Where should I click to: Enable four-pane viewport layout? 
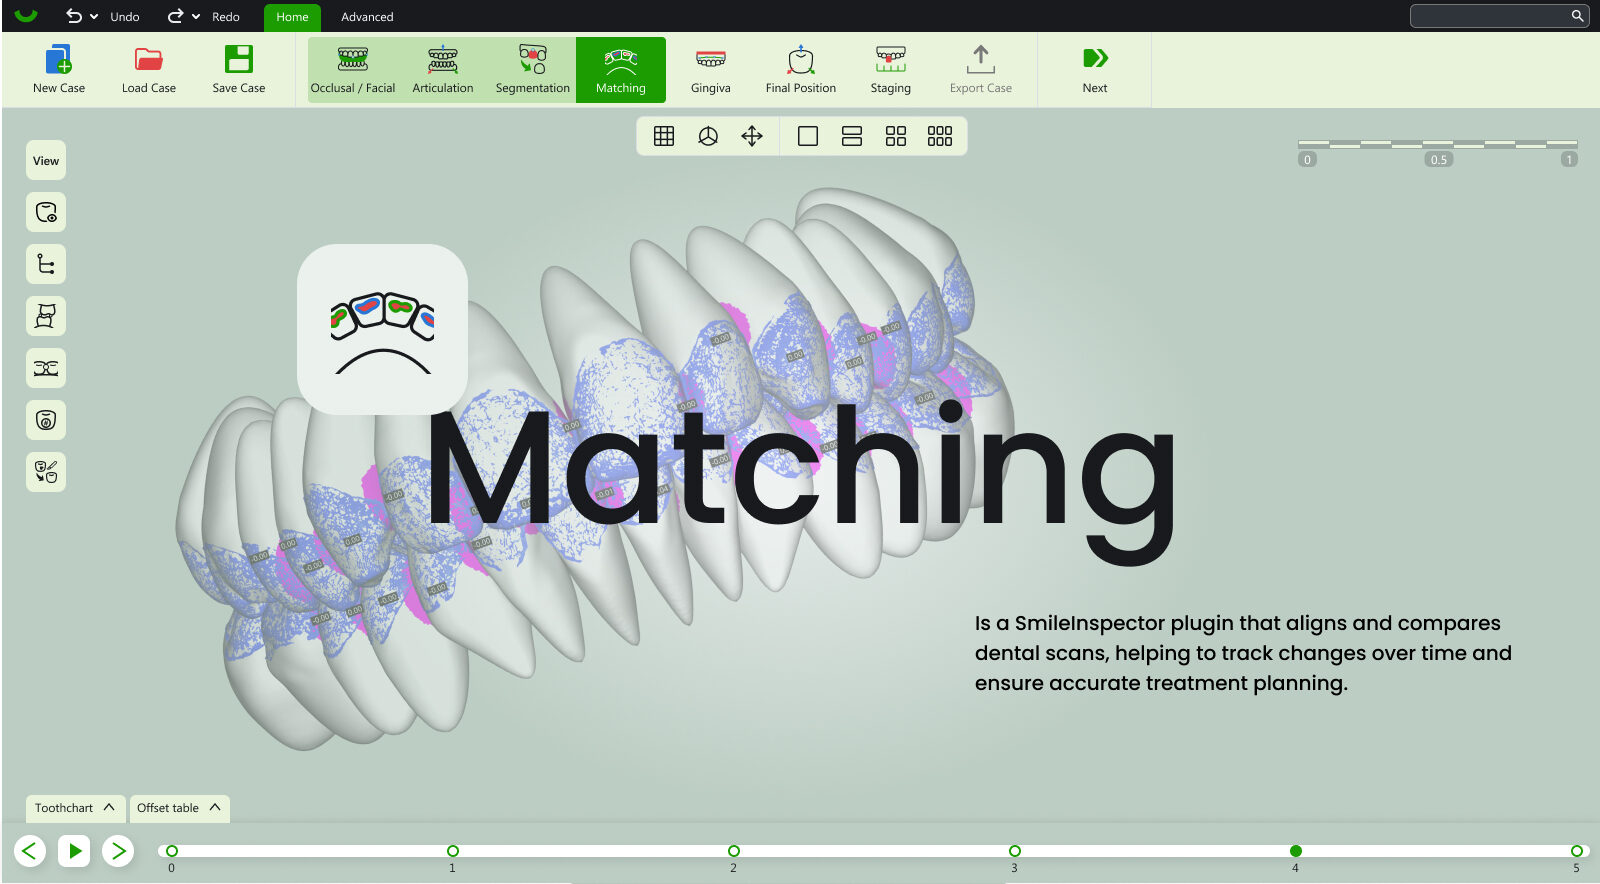tap(896, 136)
